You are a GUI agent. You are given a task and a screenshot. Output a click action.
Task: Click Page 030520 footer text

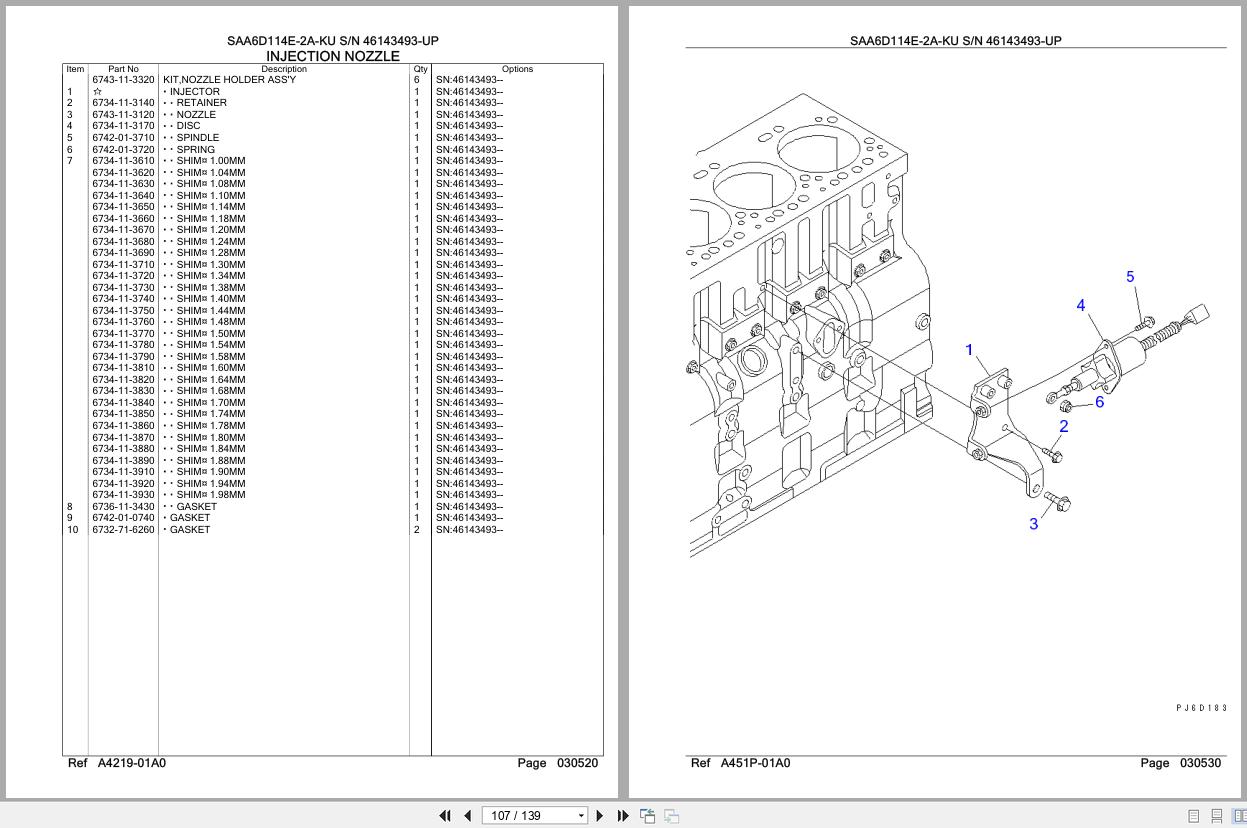click(x=558, y=763)
